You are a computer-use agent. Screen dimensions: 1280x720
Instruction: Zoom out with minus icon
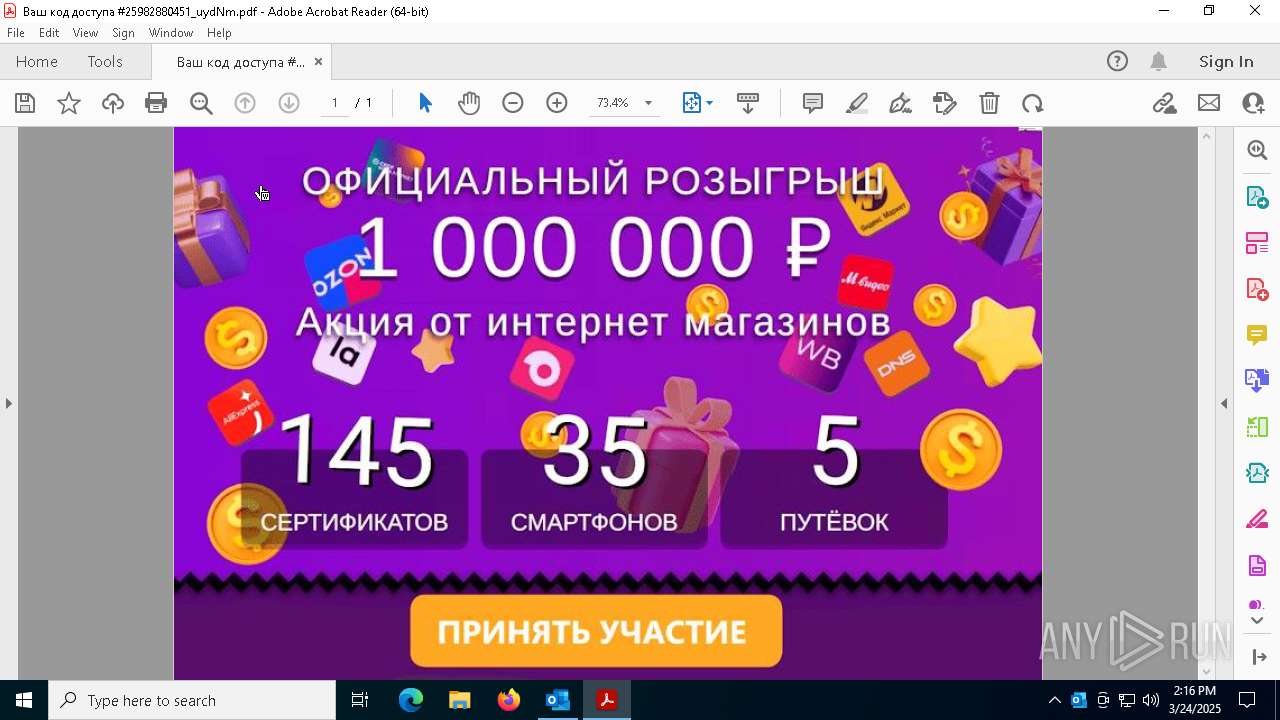pyautogui.click(x=513, y=103)
